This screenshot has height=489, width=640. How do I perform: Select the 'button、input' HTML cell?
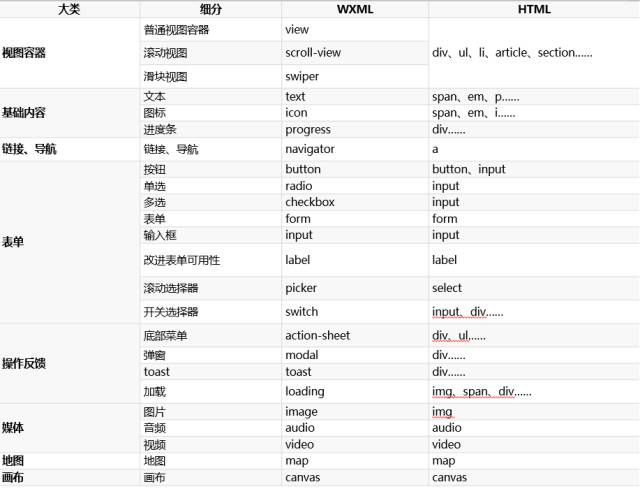pos(534,169)
